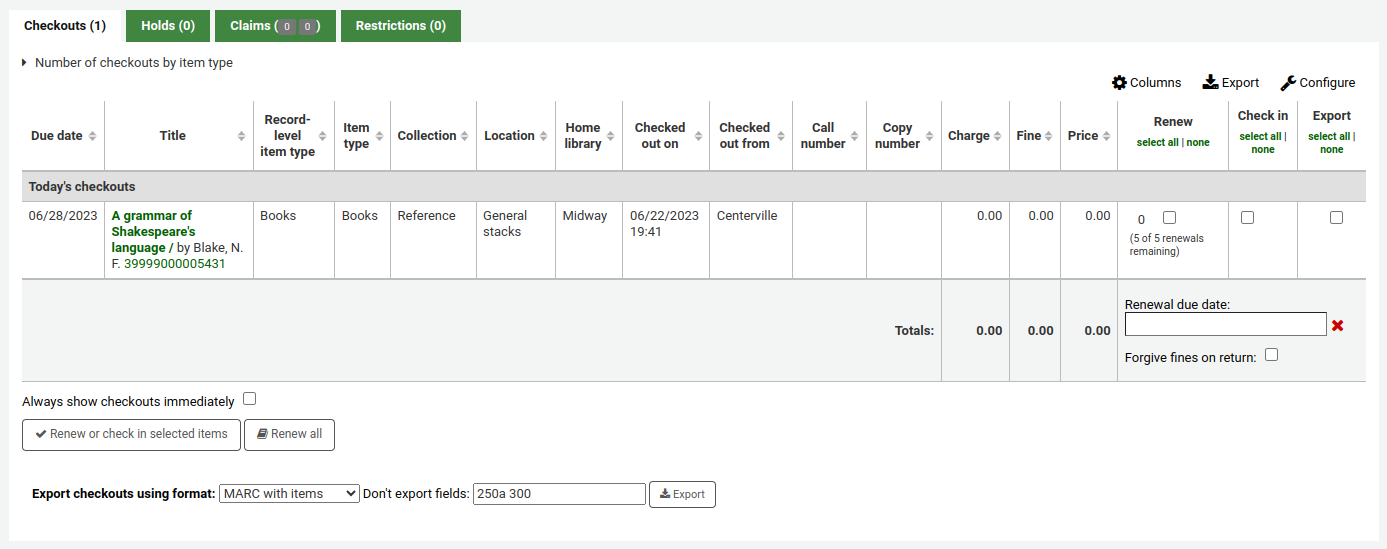Screen dimensions: 1387x549
Task: Tick the Check in checkbox for the item
Action: pos(1247,218)
